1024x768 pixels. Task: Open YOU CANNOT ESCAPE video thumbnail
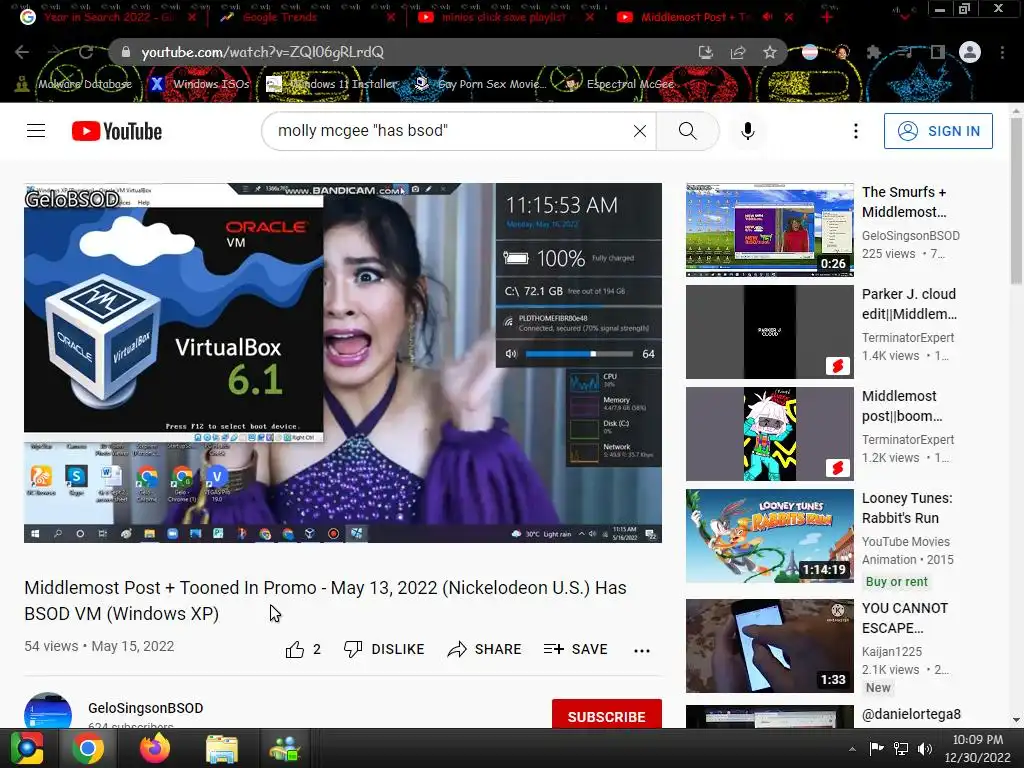pyautogui.click(x=769, y=646)
